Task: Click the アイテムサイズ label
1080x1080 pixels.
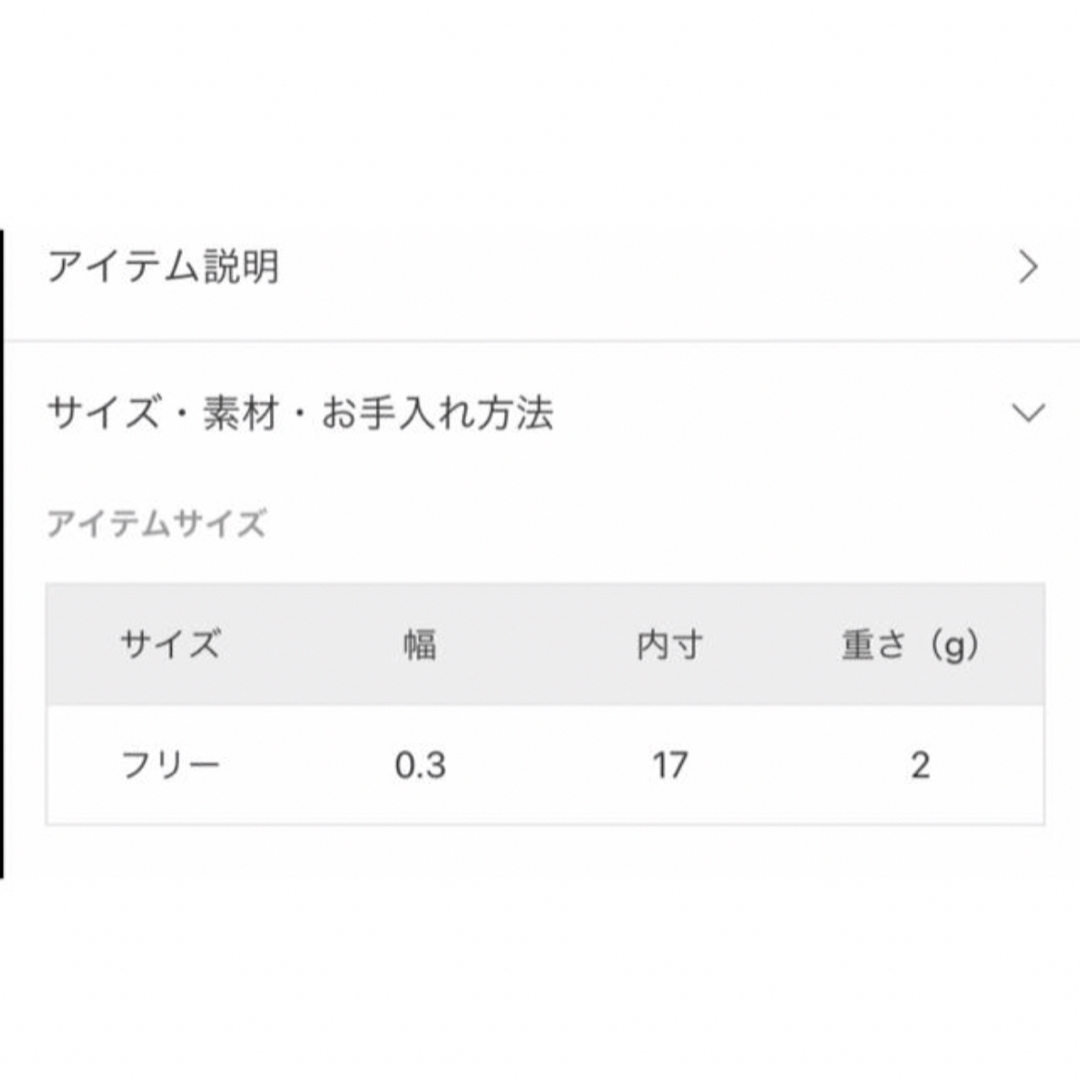Action: tap(156, 523)
